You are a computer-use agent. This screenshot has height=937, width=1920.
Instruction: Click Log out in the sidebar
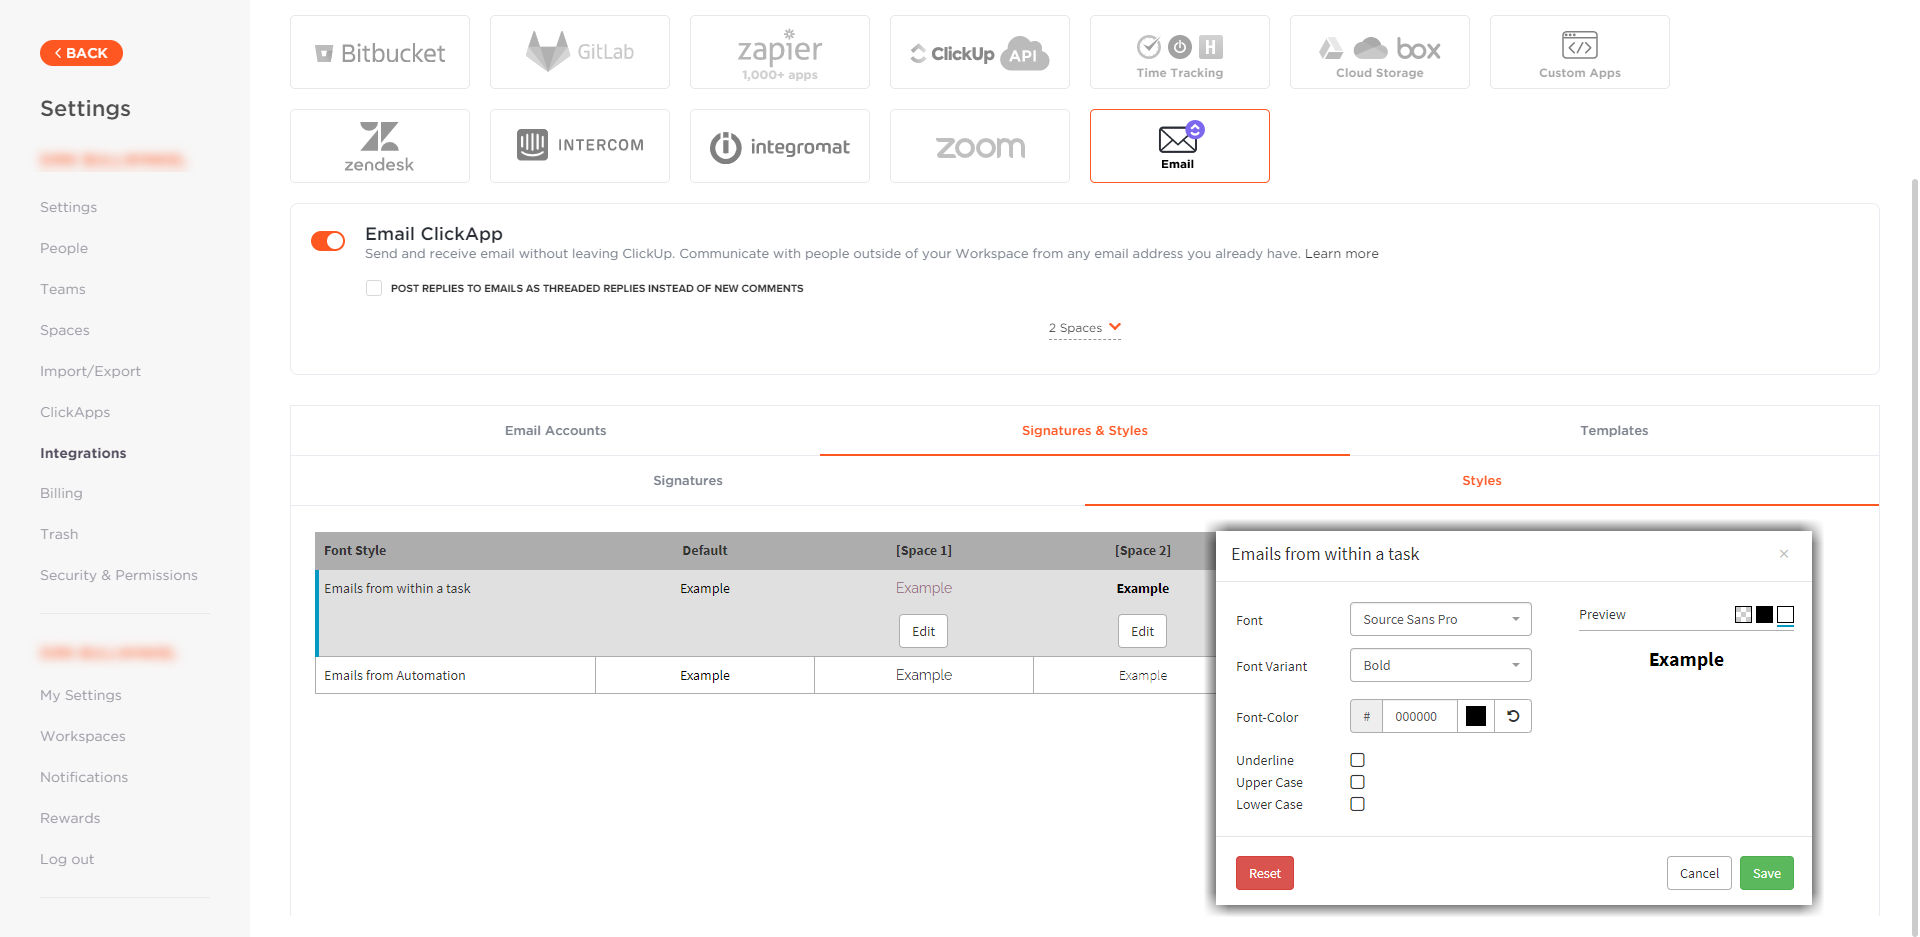click(67, 859)
